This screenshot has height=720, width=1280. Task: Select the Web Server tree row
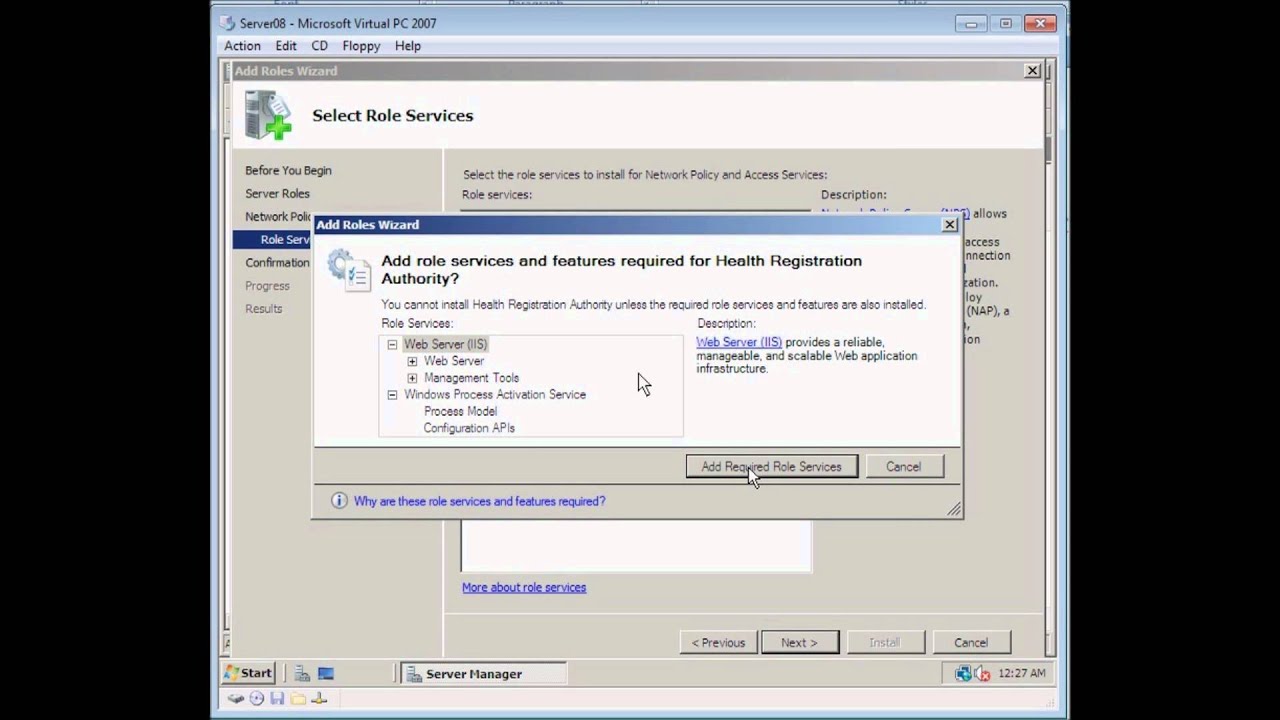(454, 361)
